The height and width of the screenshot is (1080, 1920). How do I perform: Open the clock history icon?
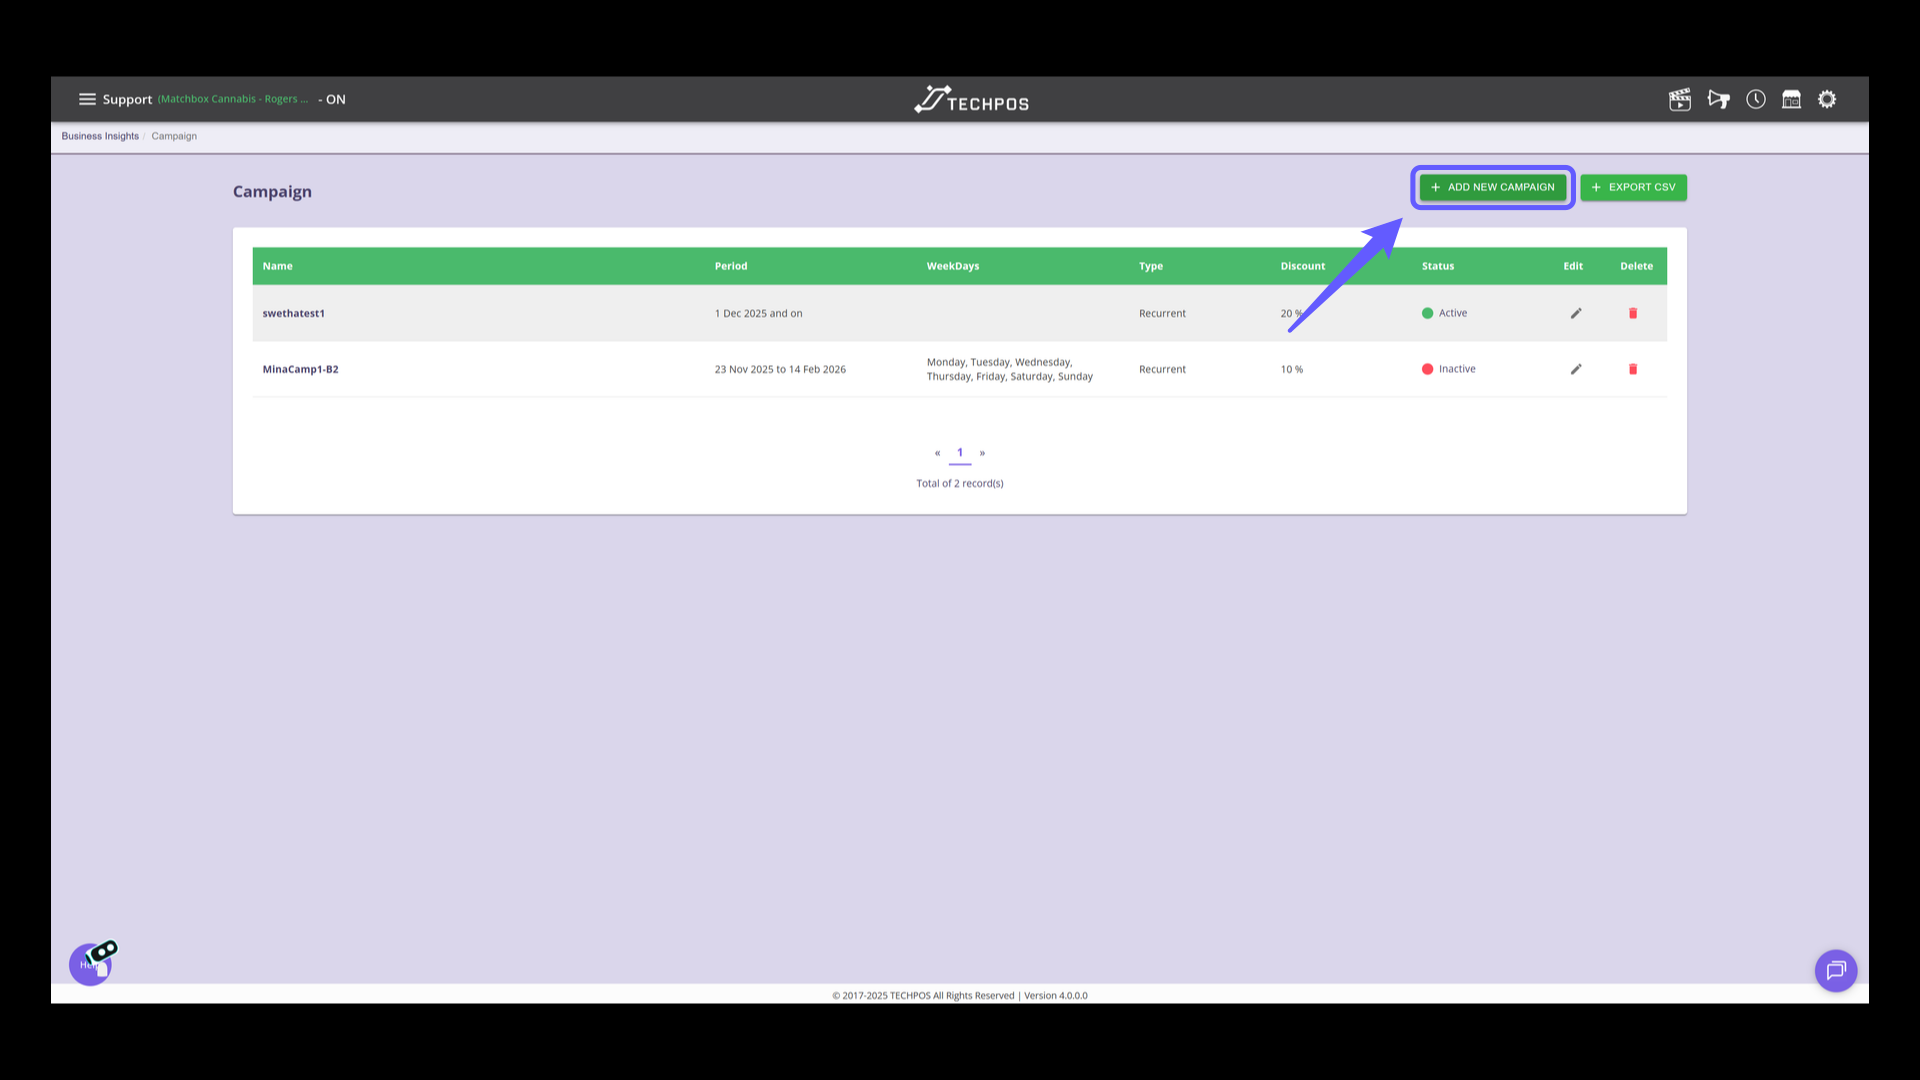click(1756, 99)
